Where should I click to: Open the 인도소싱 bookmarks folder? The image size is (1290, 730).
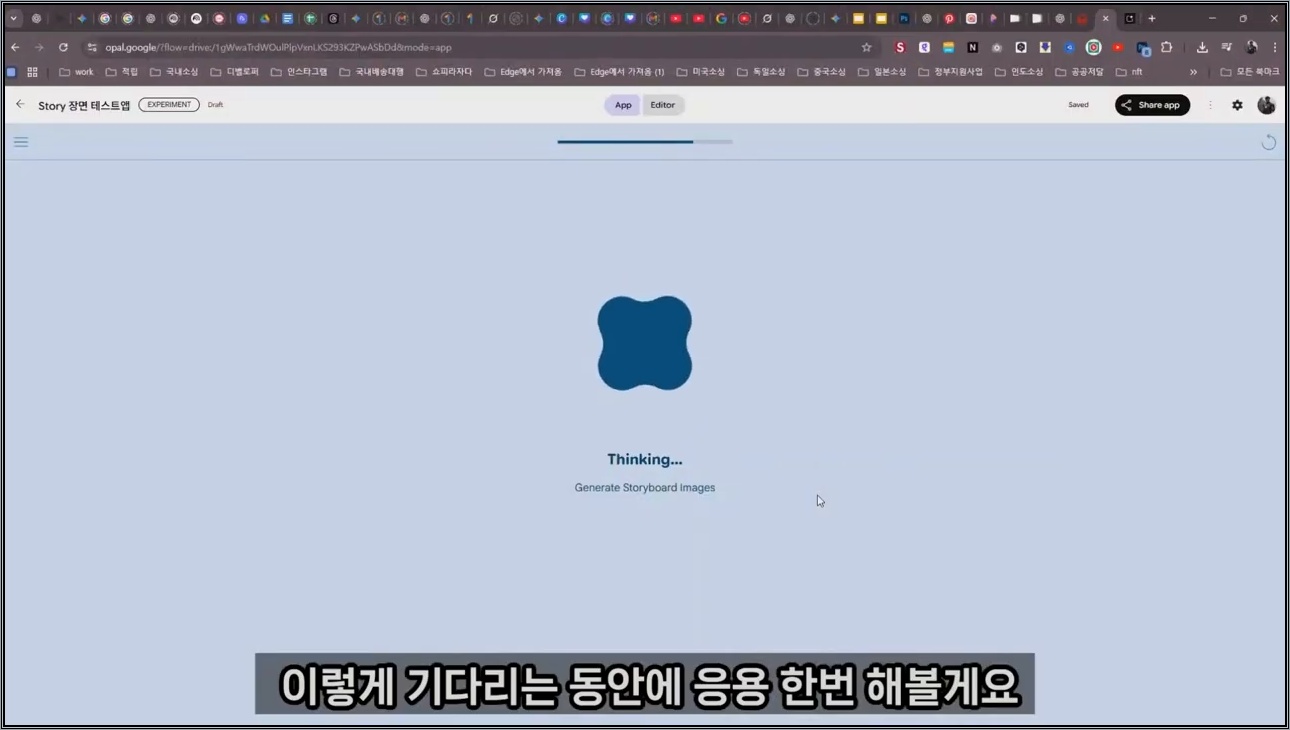(1018, 72)
